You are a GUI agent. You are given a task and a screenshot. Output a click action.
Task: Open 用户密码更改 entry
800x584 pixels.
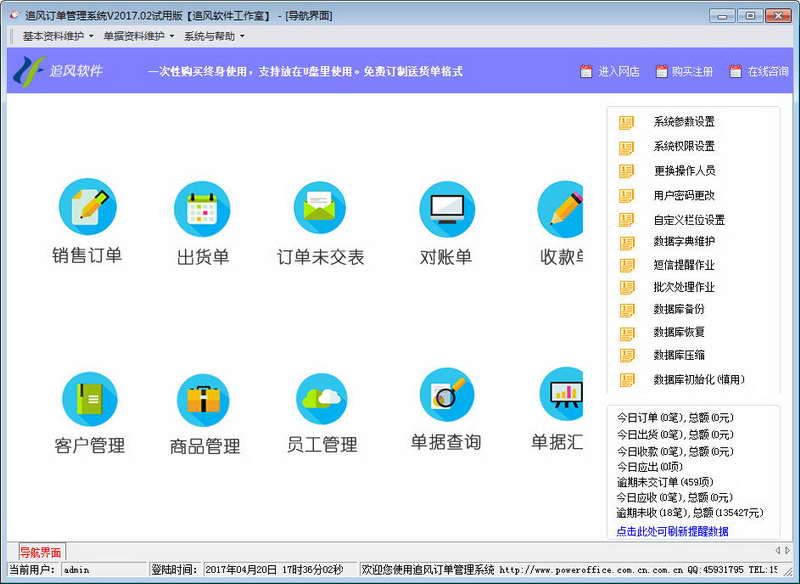click(x=684, y=195)
